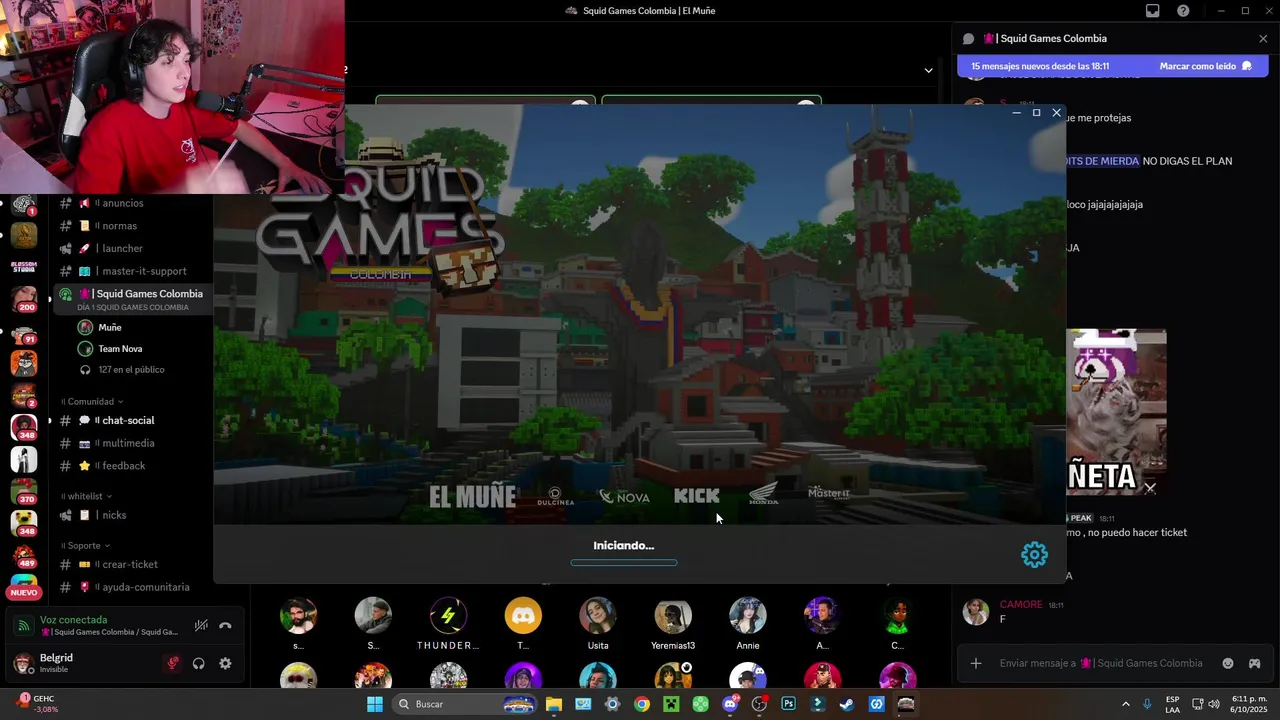Show hidden system tray icons
The image size is (1280, 720).
point(1125,704)
